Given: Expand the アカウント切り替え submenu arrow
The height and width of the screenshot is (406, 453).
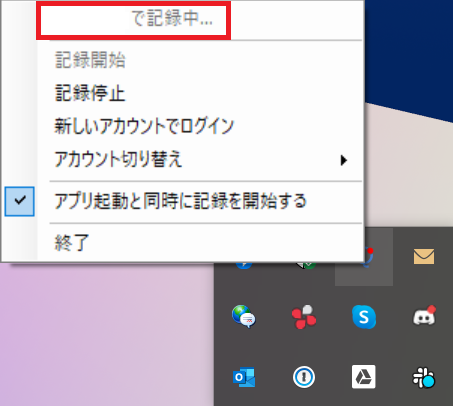Looking at the screenshot, I should (344, 160).
